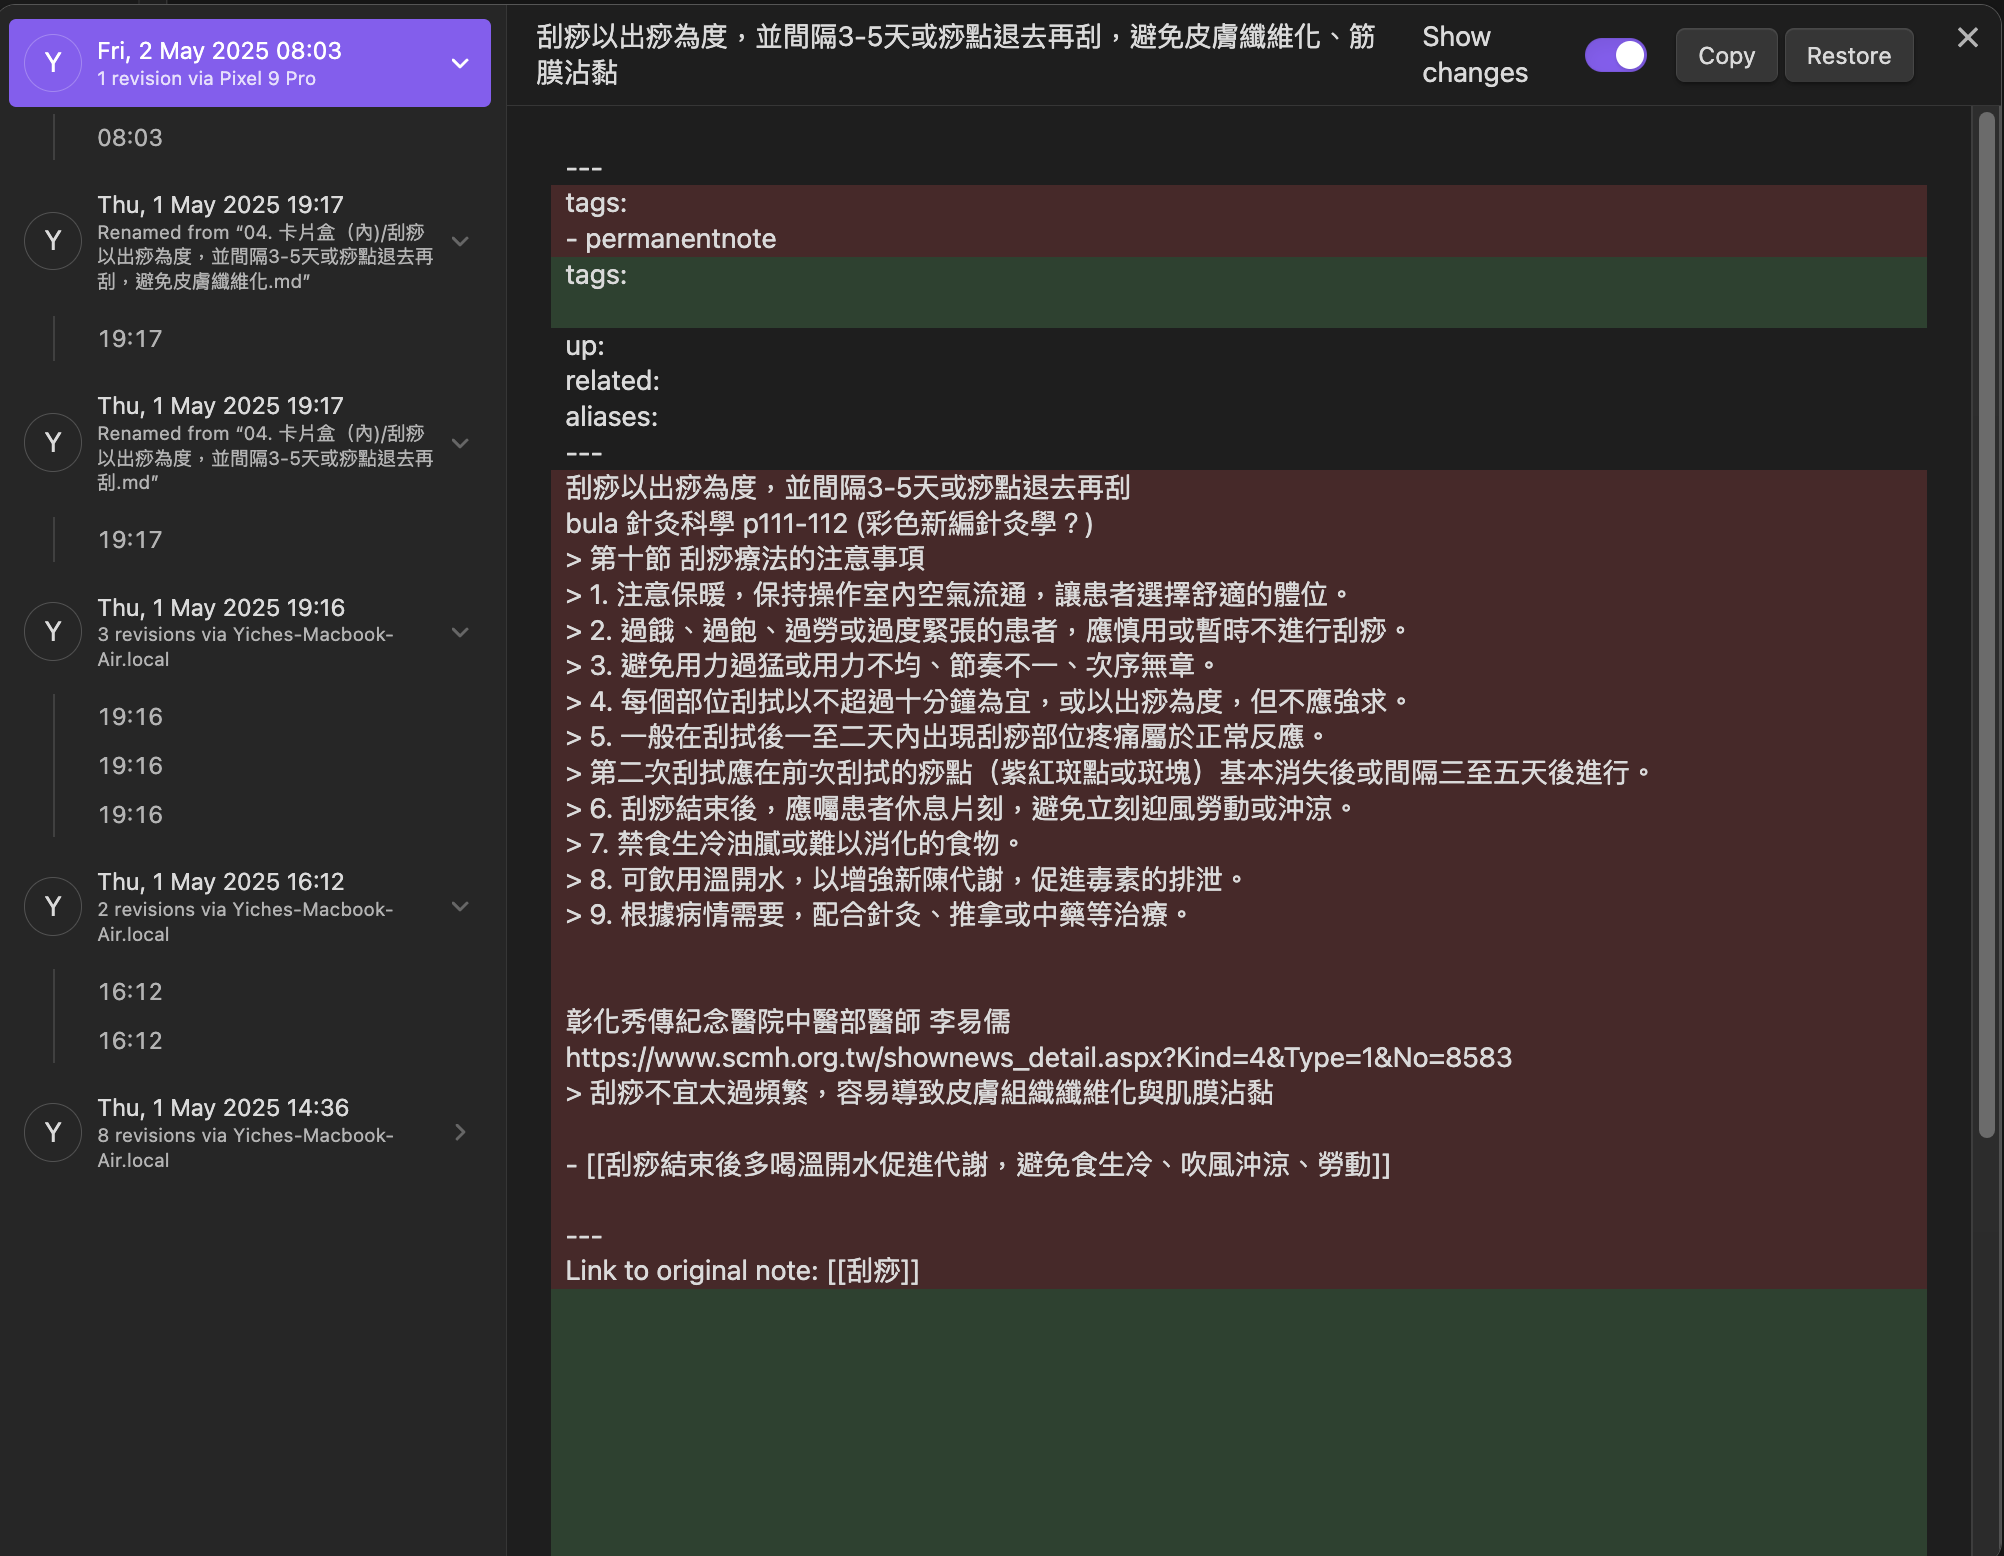Click the 'related:' frontmatter line
Viewport: 2004px width, 1556px height.
coord(612,381)
